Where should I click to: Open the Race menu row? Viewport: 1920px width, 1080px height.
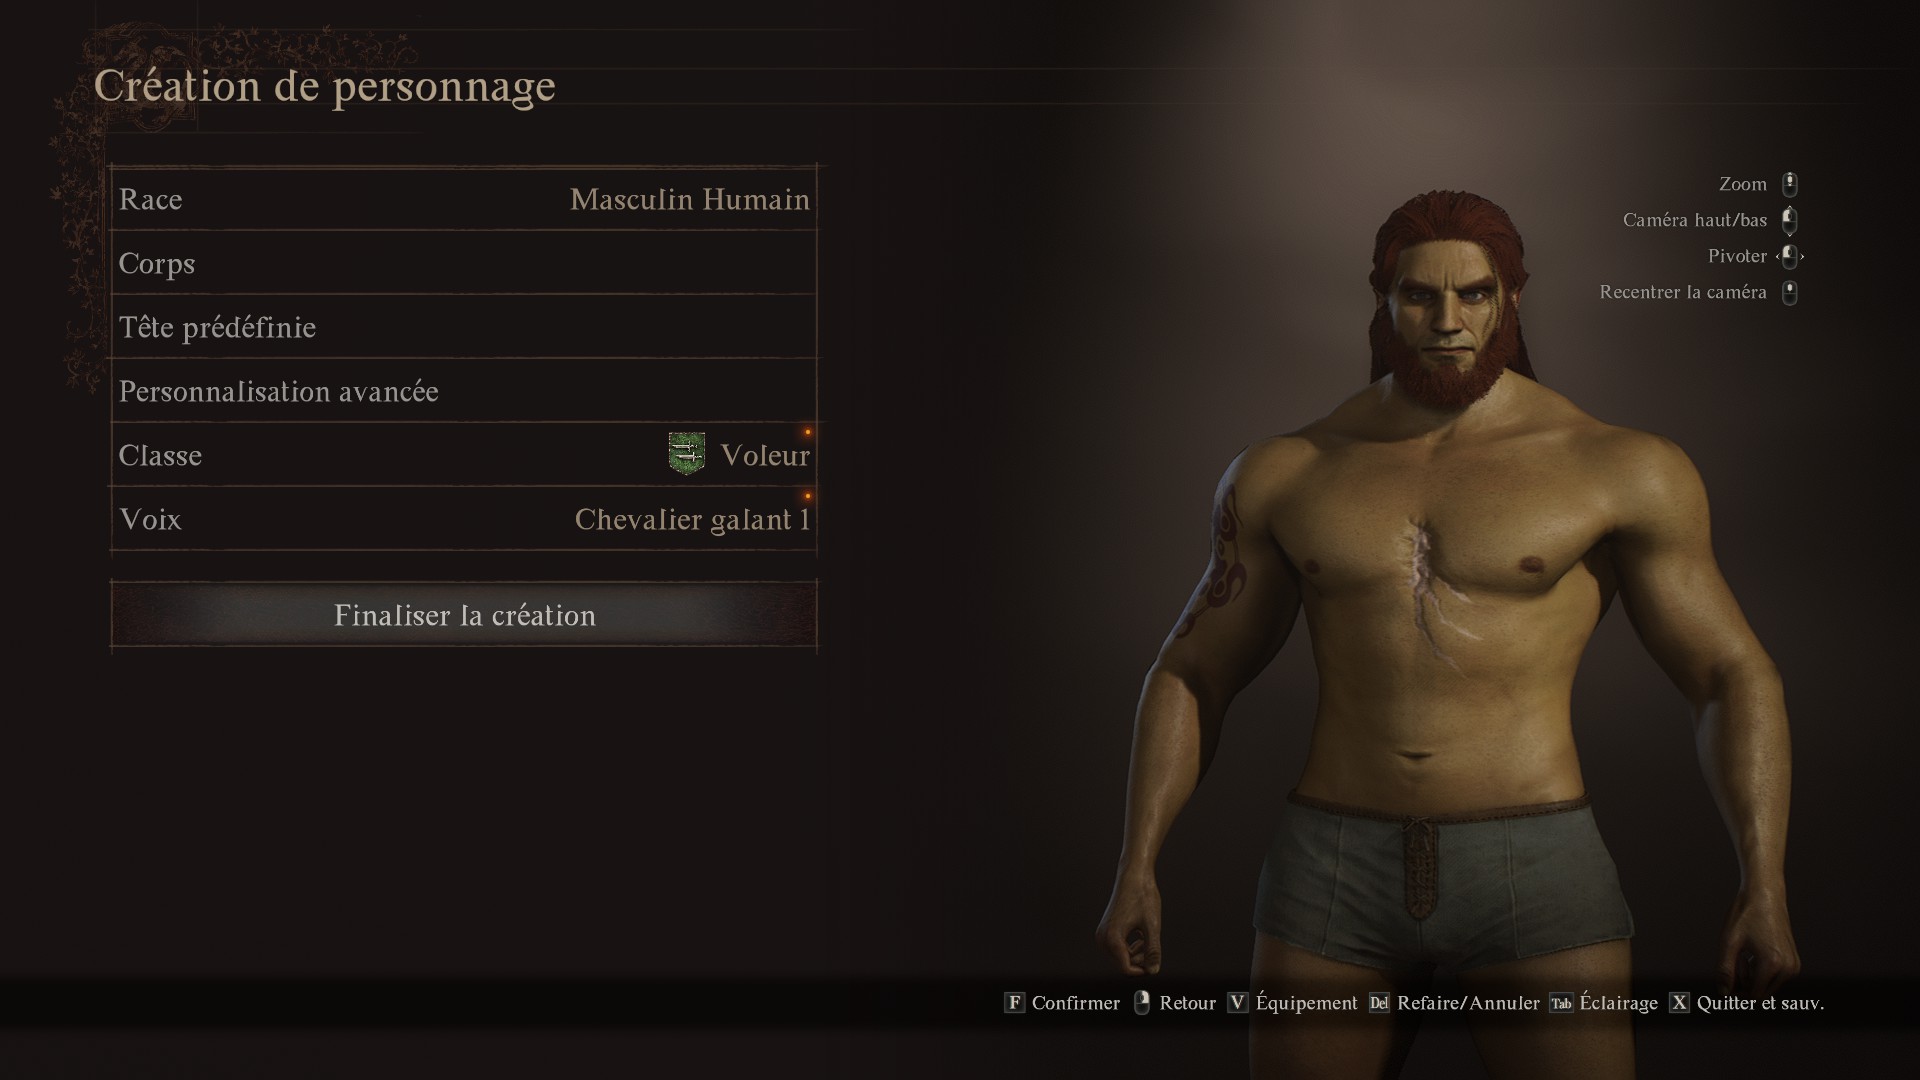(x=464, y=199)
